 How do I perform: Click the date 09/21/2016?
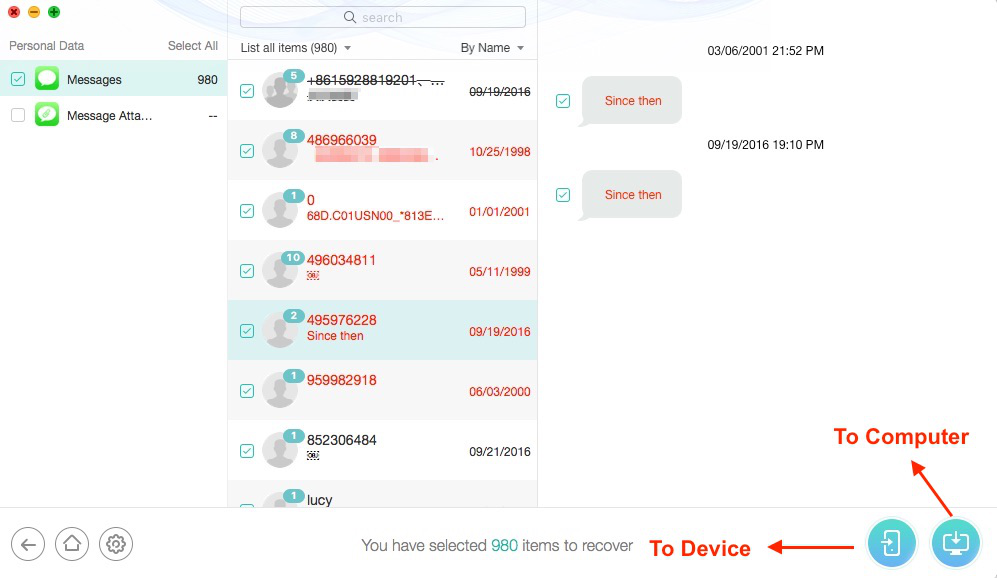[500, 451]
